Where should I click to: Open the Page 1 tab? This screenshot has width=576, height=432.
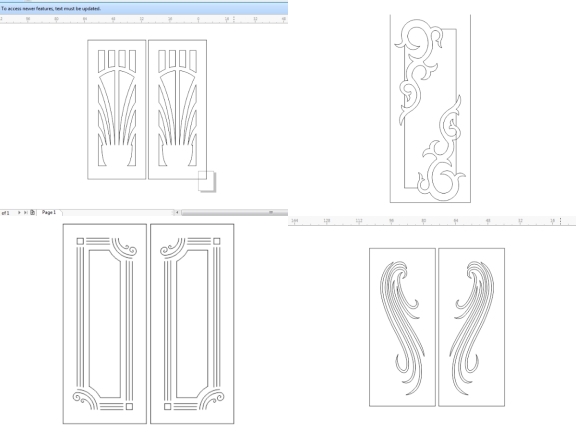pyautogui.click(x=49, y=212)
